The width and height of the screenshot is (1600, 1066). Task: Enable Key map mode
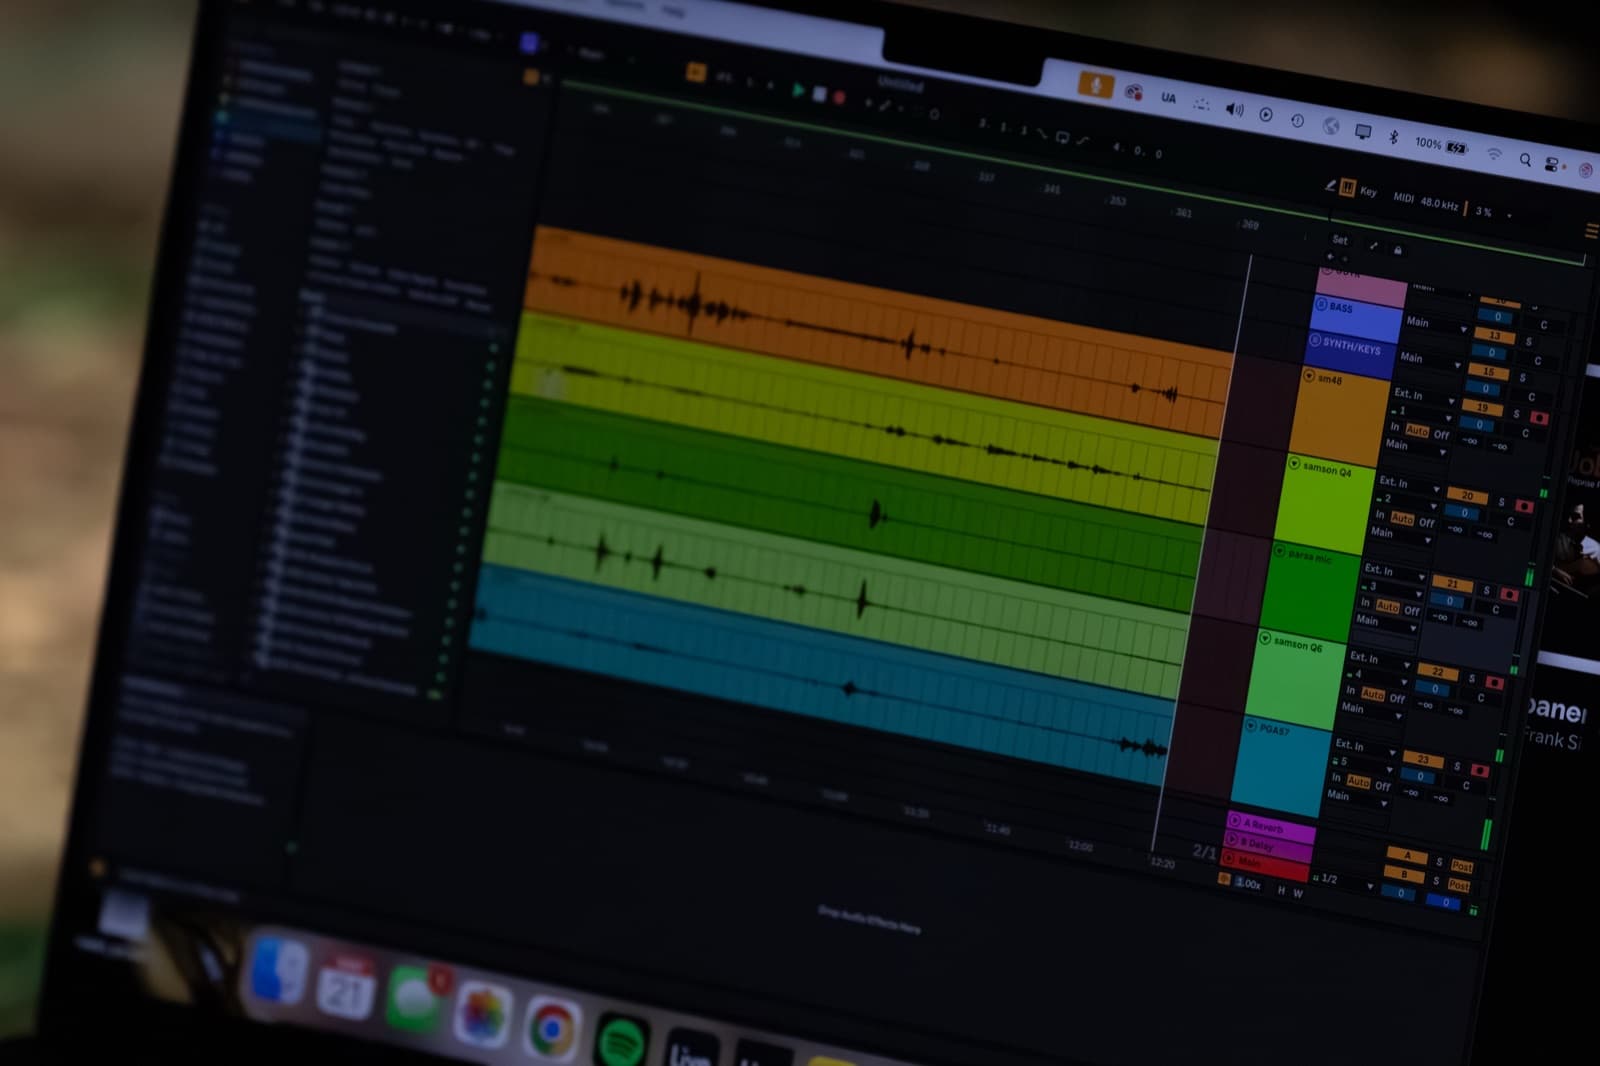(x=1368, y=191)
